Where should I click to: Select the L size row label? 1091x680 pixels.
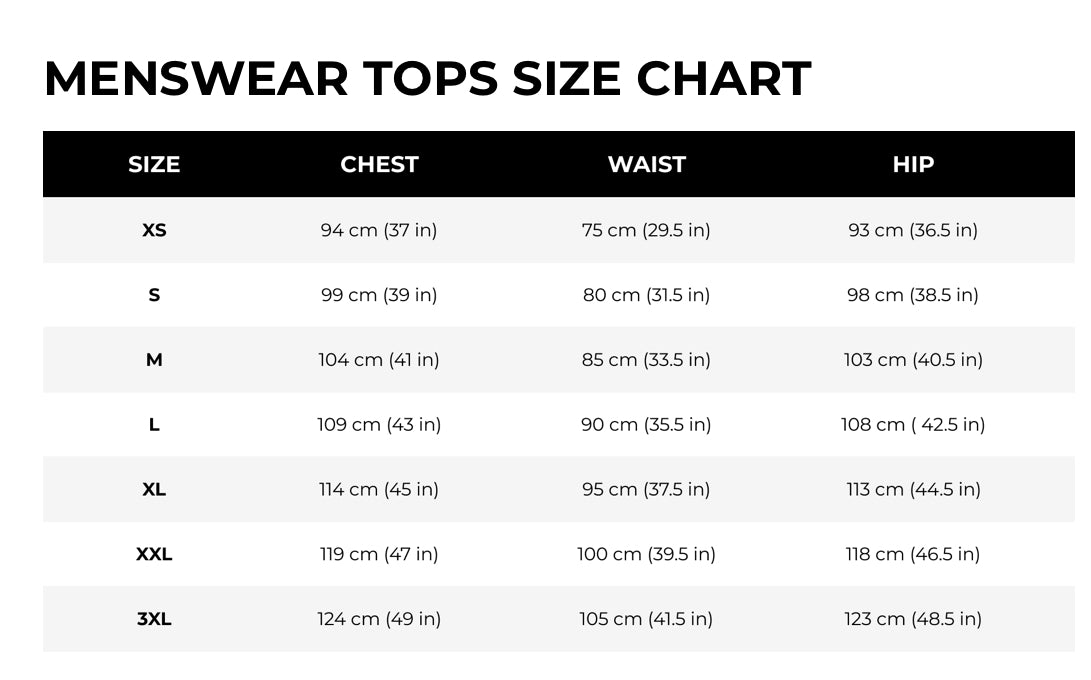[x=154, y=424]
